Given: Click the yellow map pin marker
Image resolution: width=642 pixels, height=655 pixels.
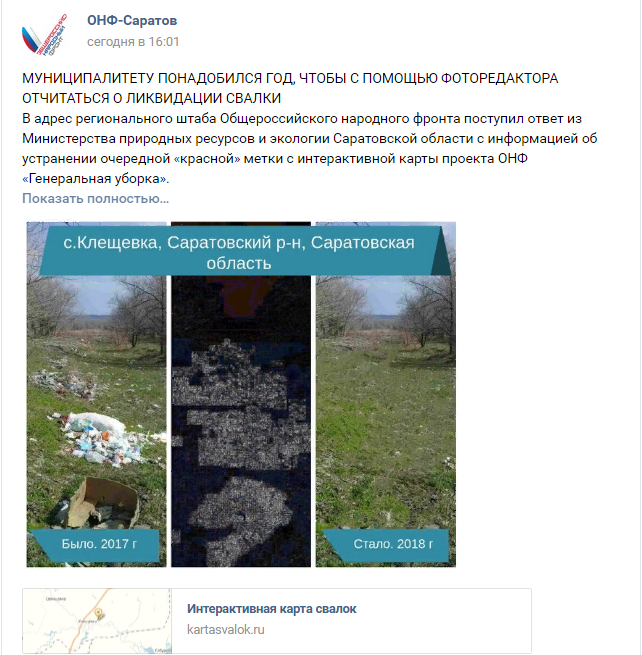Looking at the screenshot, I should click(99, 614).
